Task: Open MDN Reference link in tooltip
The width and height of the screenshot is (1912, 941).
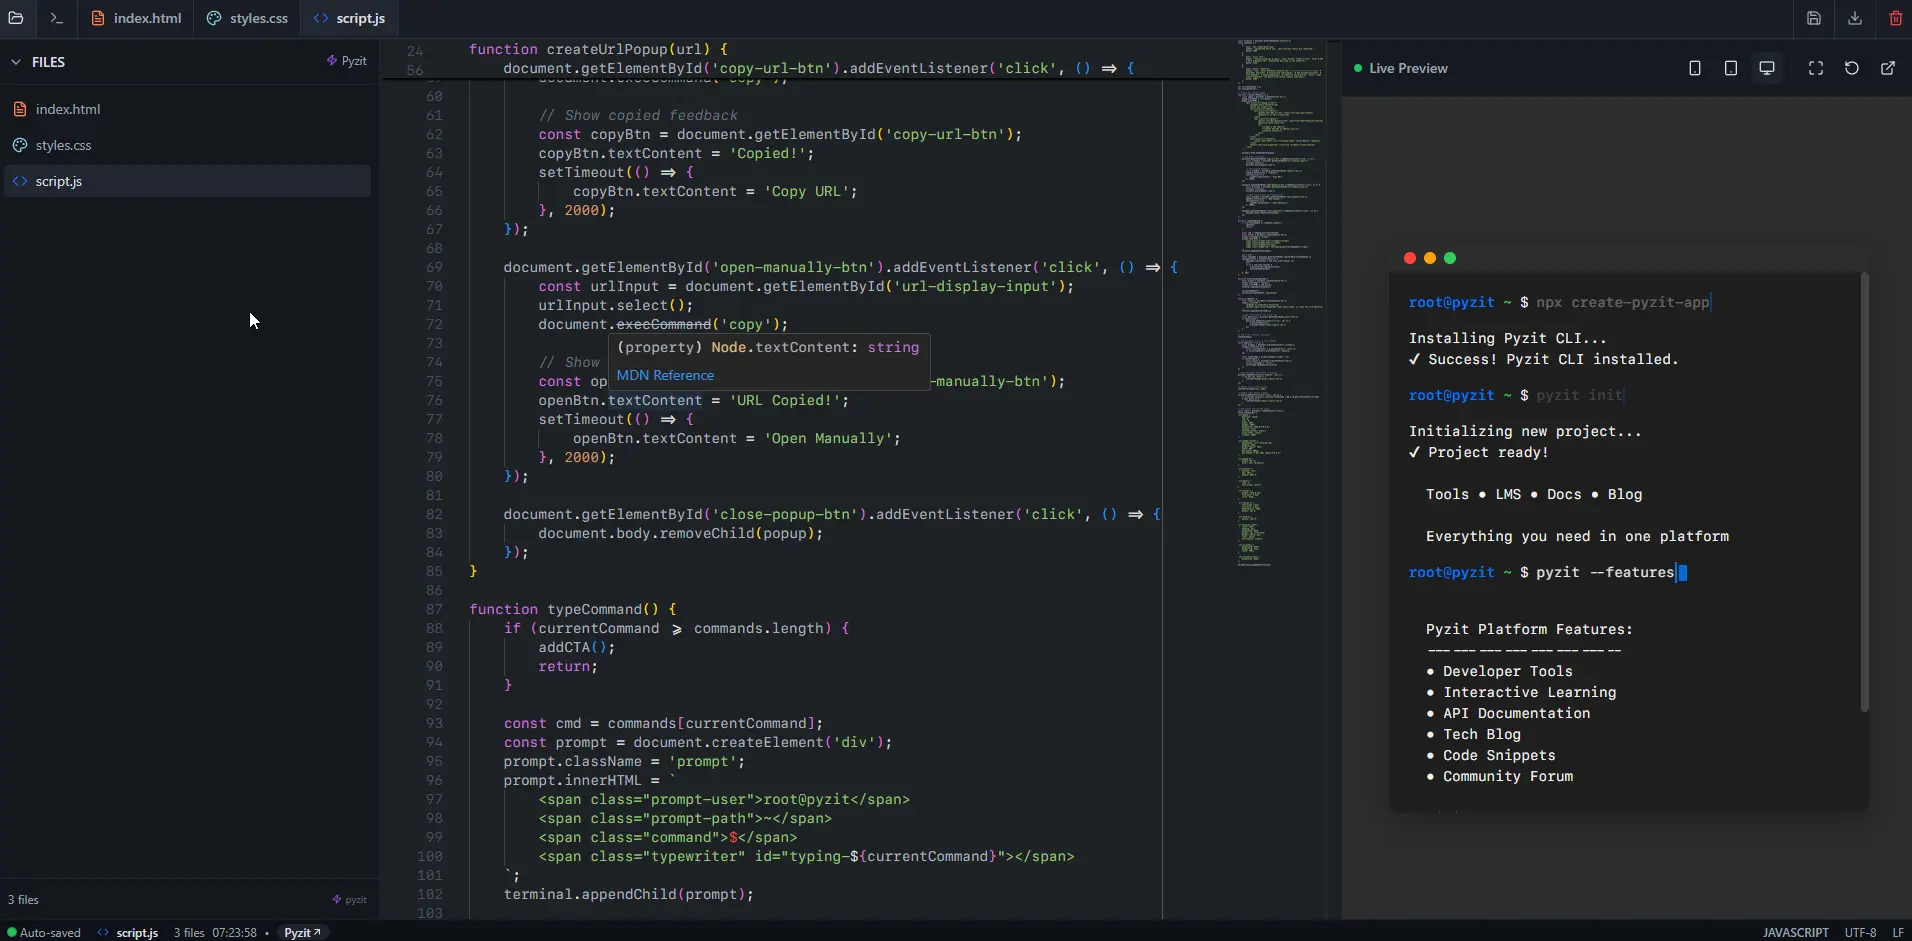Action: tap(665, 375)
